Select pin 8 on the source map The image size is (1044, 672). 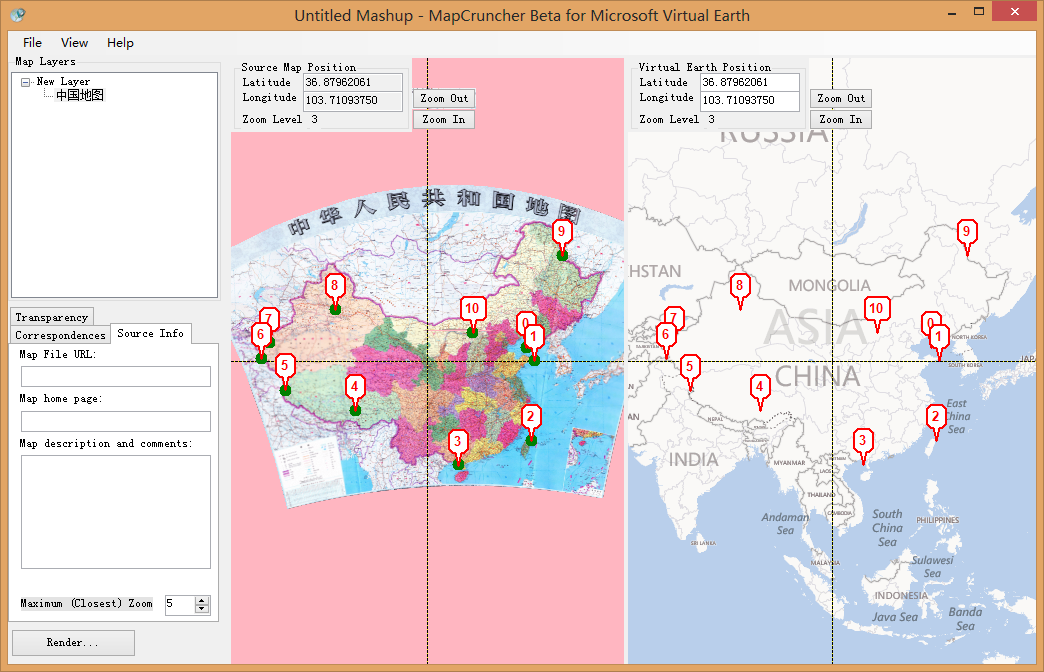click(x=334, y=286)
